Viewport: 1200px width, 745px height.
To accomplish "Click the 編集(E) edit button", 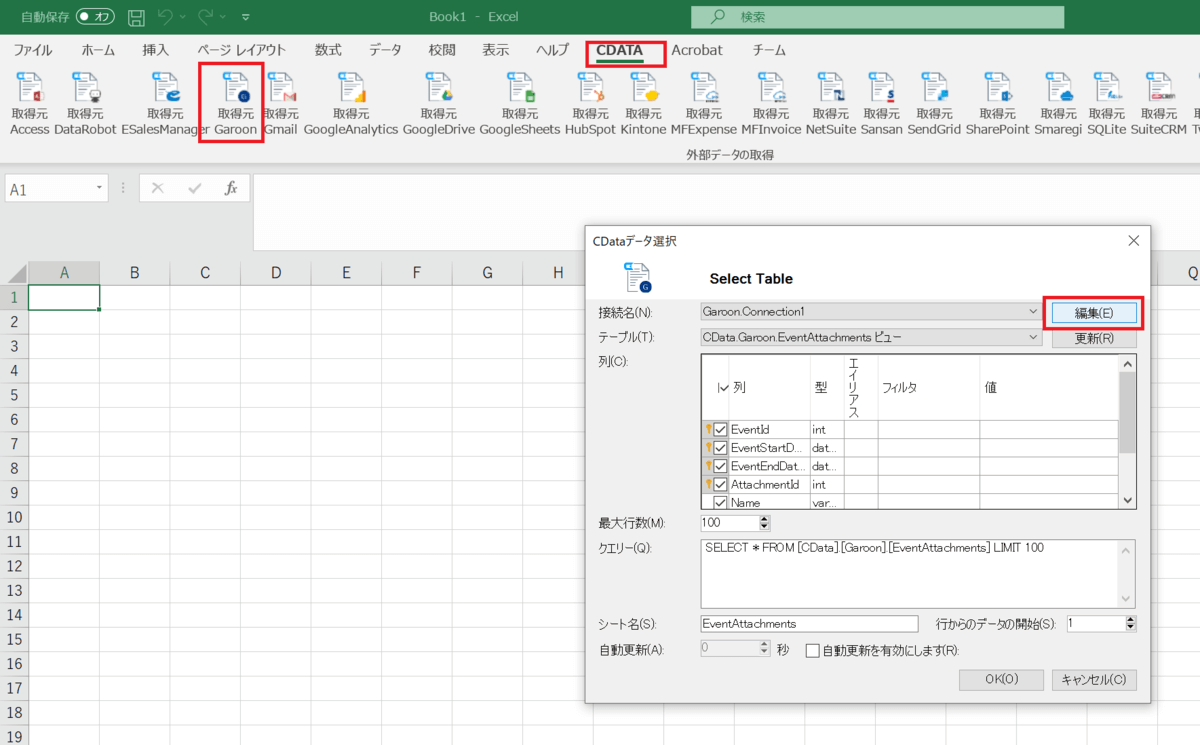I will coord(1093,313).
